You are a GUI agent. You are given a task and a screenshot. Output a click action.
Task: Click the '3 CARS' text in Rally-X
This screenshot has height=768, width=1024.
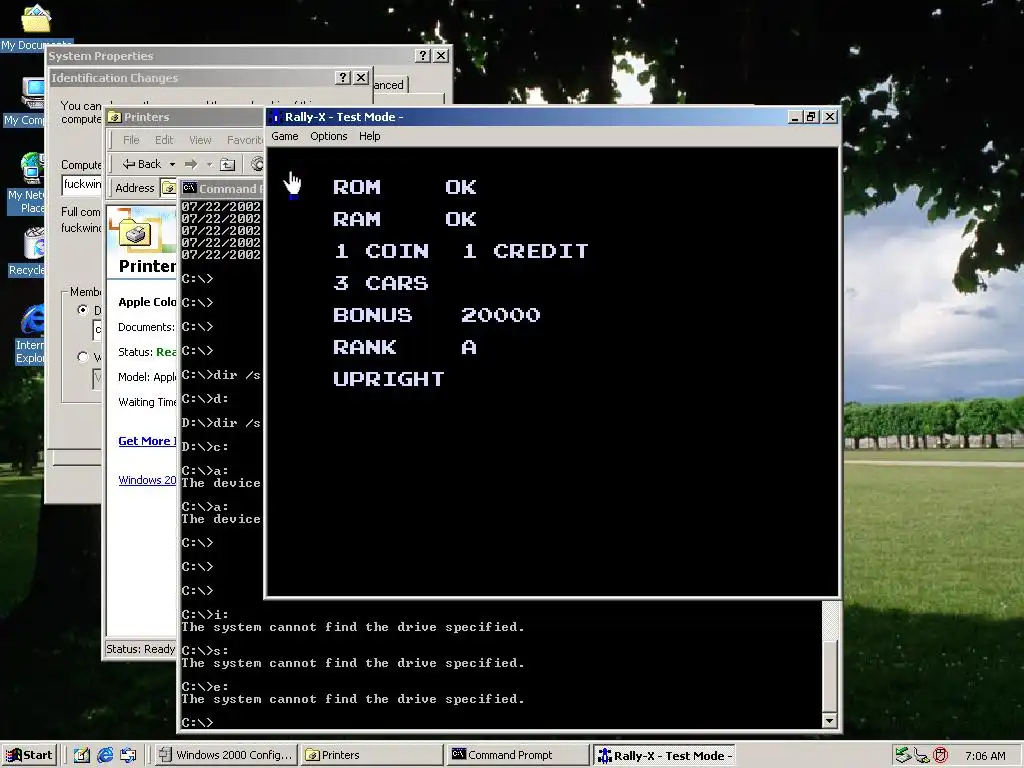pyautogui.click(x=381, y=283)
